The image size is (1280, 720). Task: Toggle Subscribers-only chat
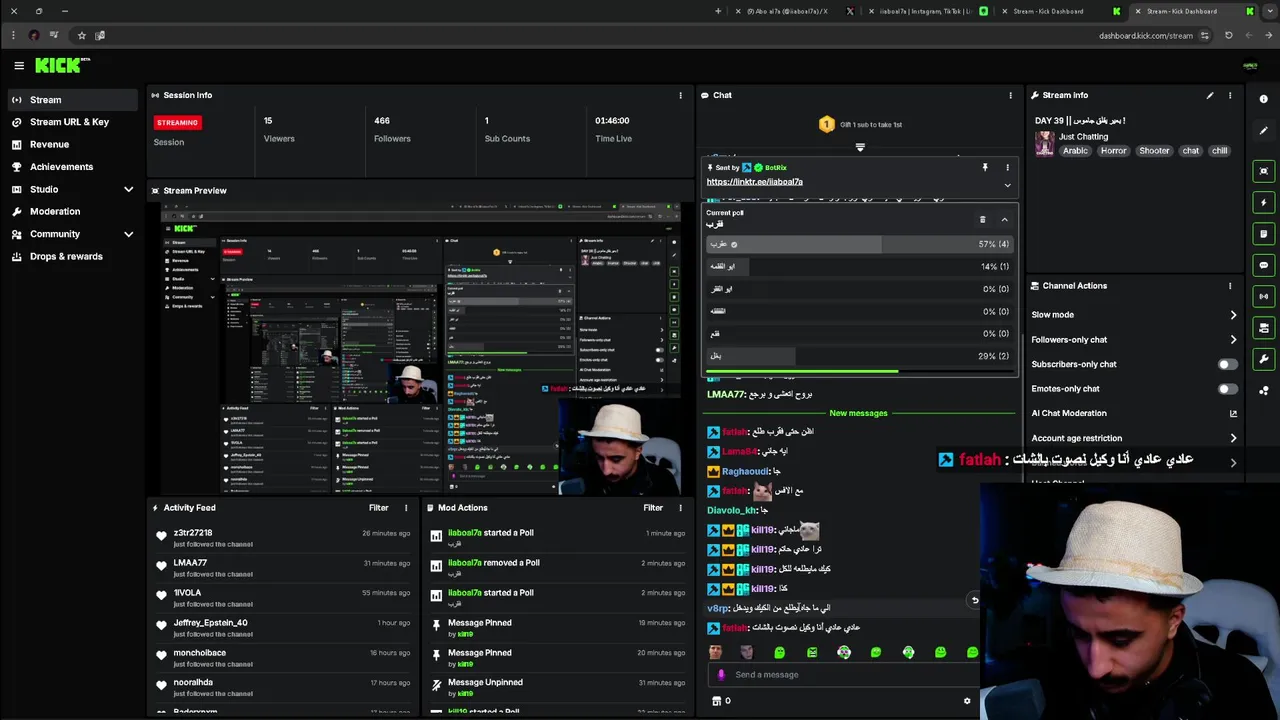(x=1227, y=365)
